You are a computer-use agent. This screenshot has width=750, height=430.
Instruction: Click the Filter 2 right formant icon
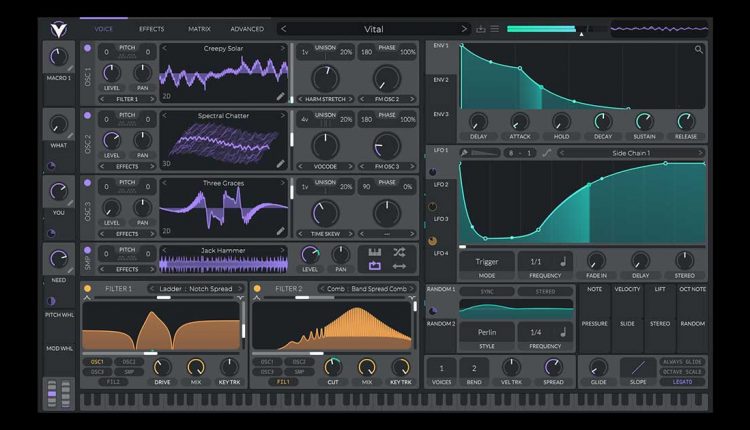412,298
